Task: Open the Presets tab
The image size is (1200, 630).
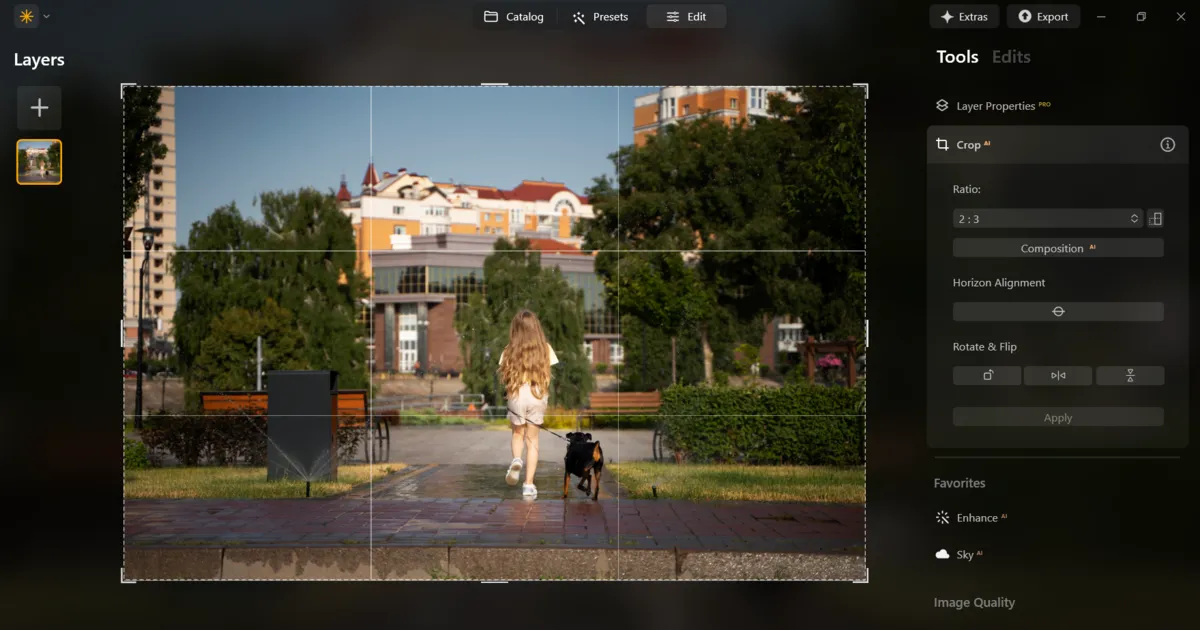Action: click(x=601, y=16)
